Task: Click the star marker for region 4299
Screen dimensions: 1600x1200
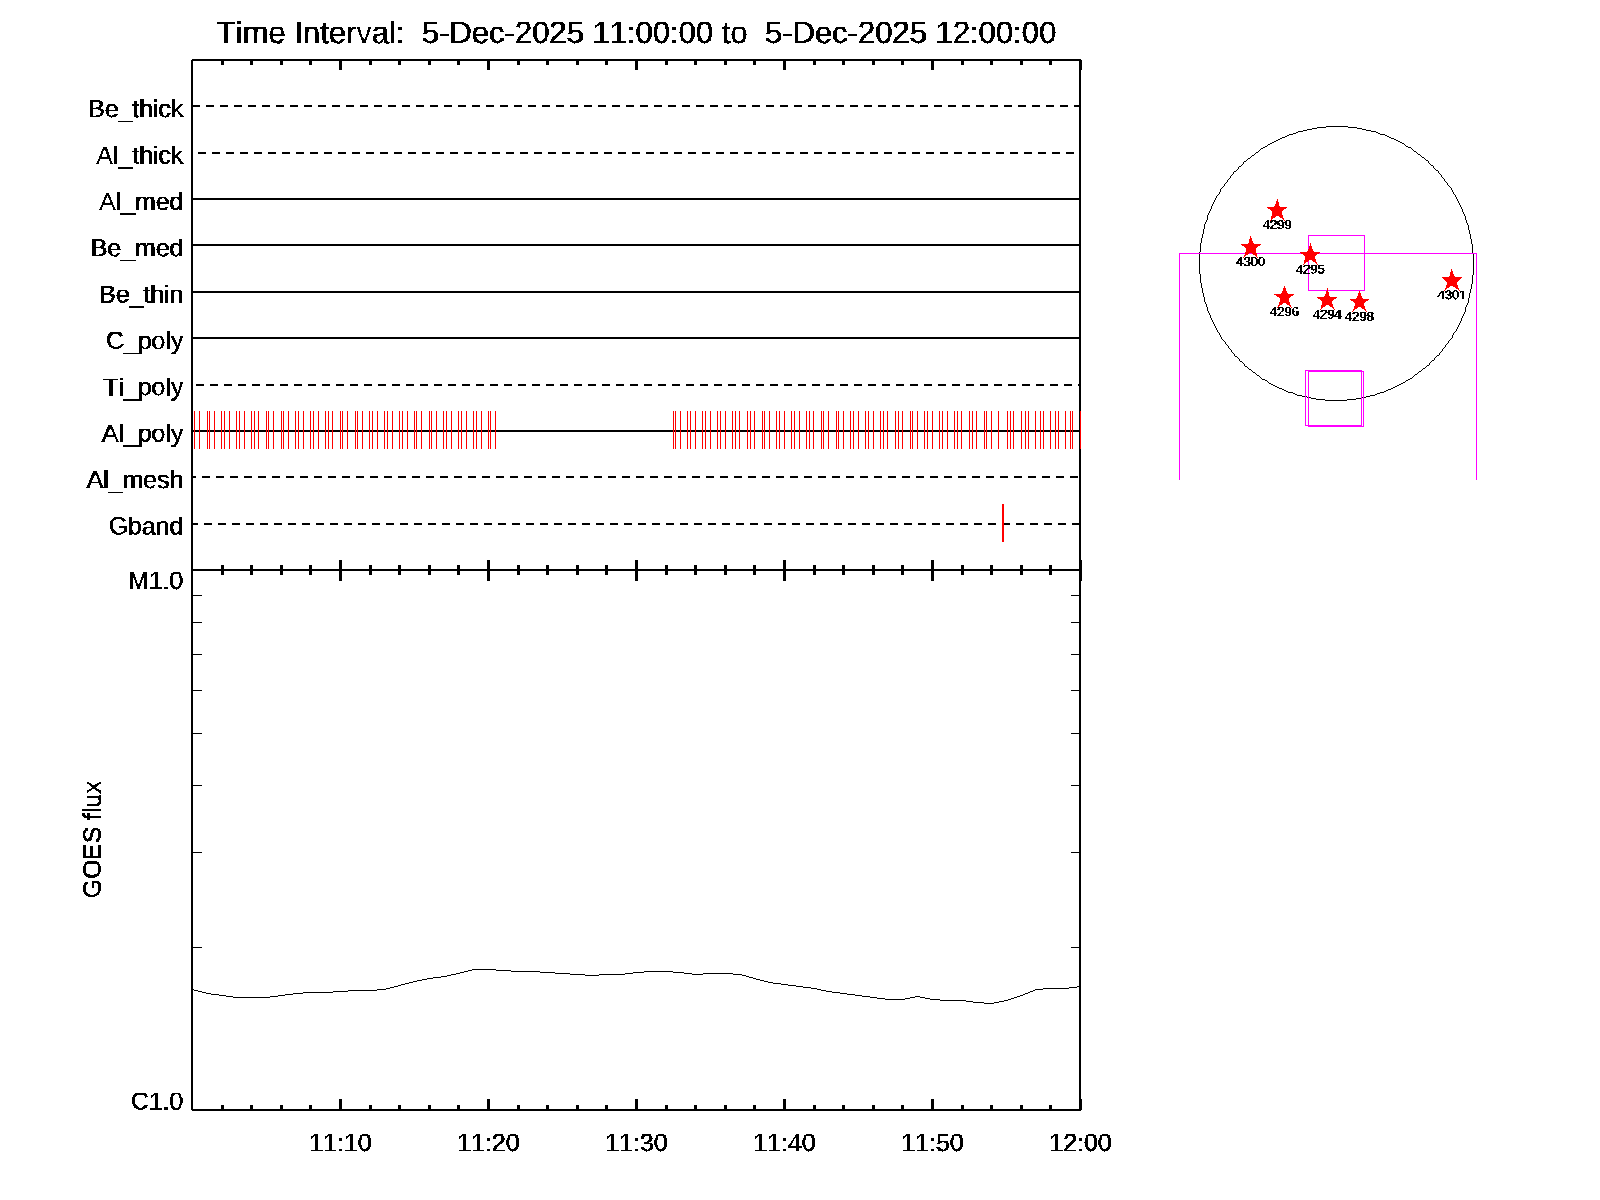Action: (1277, 210)
